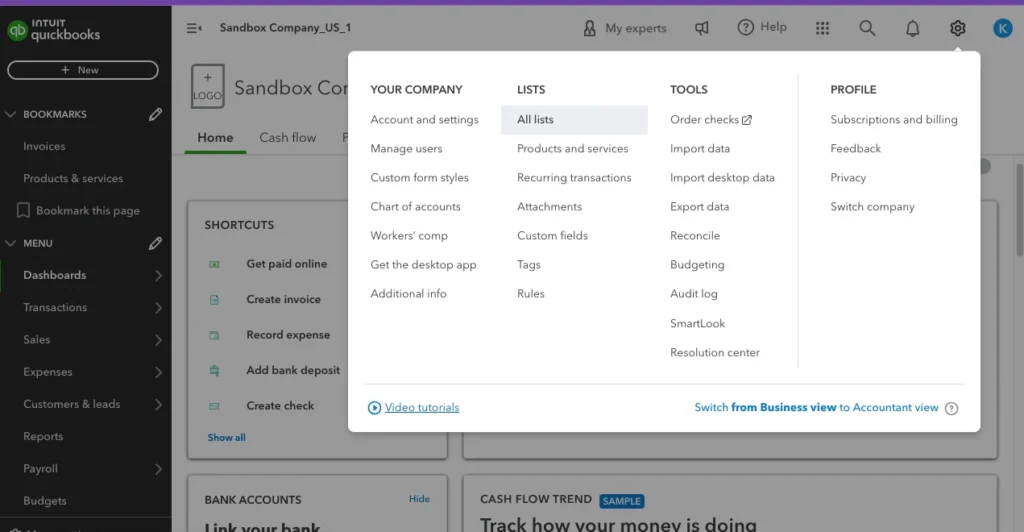Open Subscriptions and billing
Screen dimensions: 1024x532
894,119
